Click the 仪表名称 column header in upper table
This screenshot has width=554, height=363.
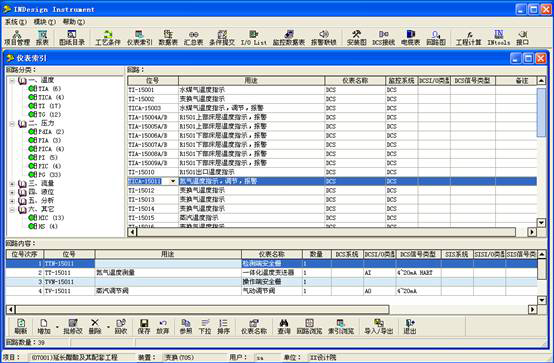[355, 81]
